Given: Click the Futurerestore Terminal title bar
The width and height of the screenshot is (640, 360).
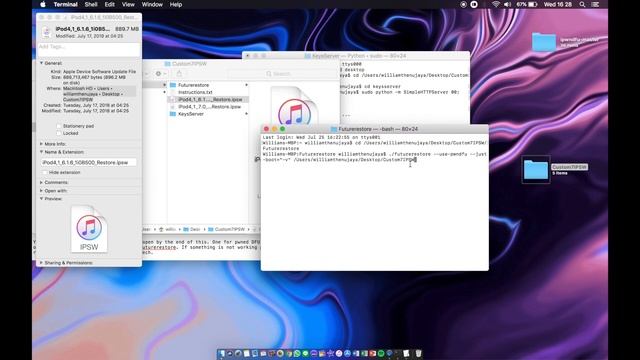Looking at the screenshot, I should point(375,129).
